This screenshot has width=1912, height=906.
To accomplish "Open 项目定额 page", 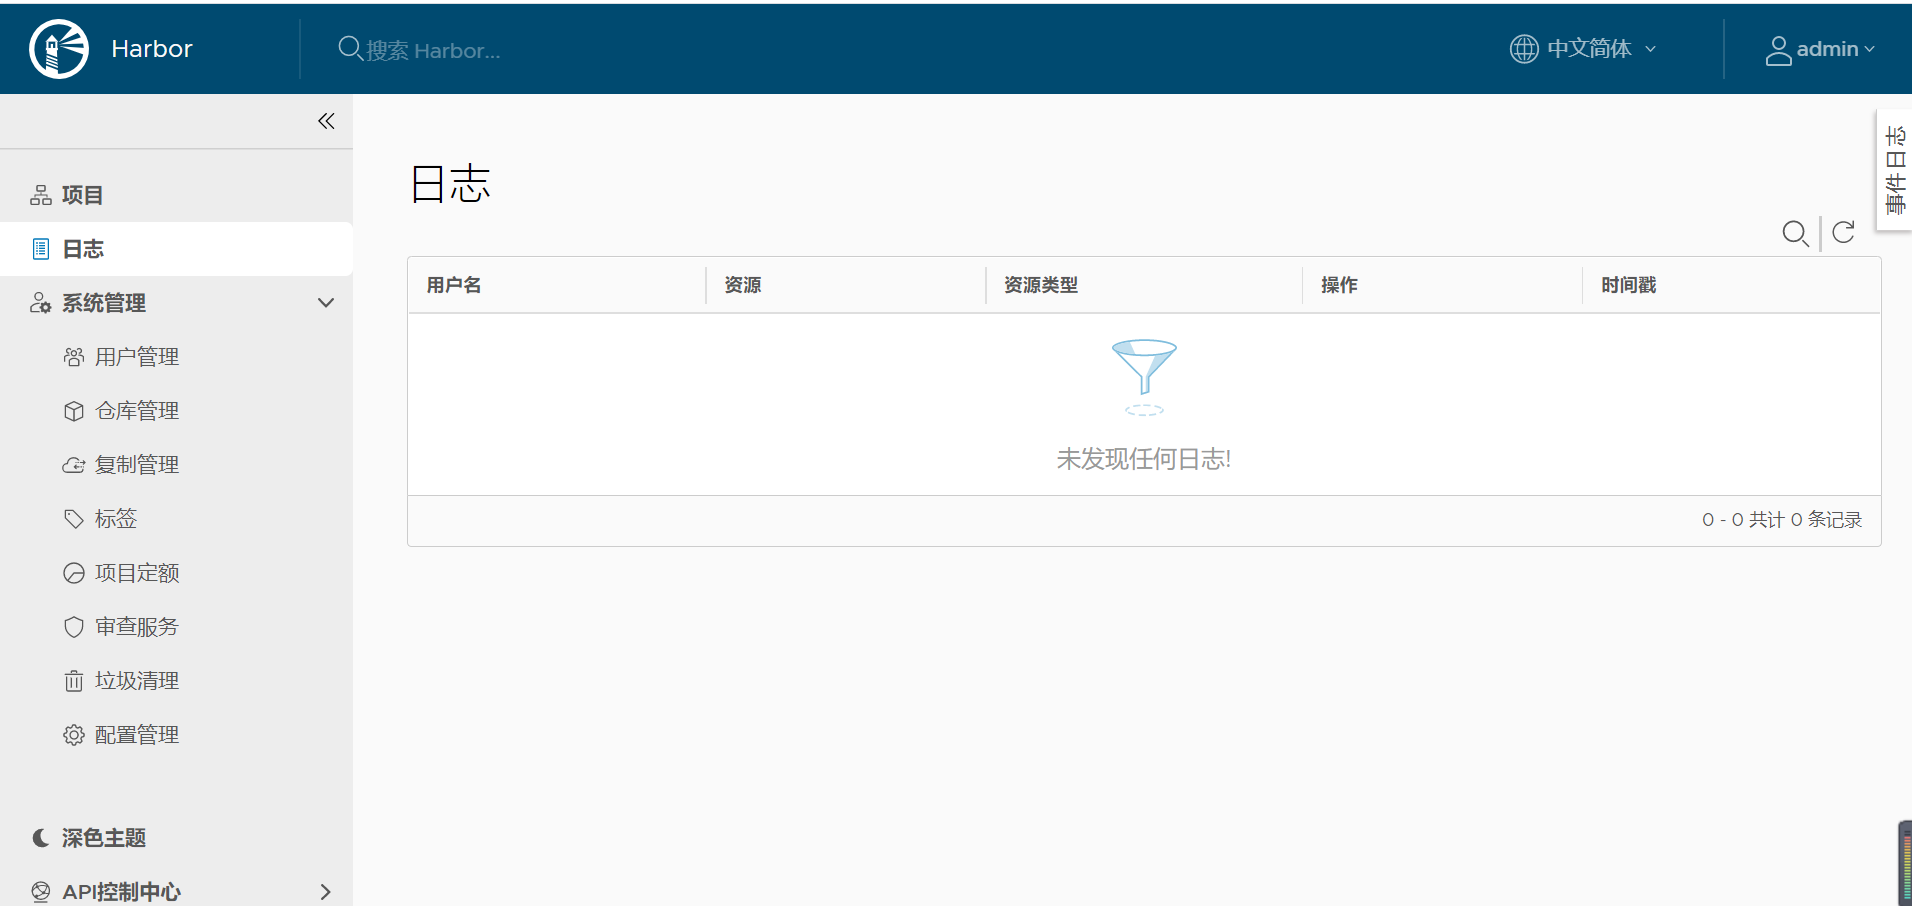I will pyautogui.click(x=137, y=573).
